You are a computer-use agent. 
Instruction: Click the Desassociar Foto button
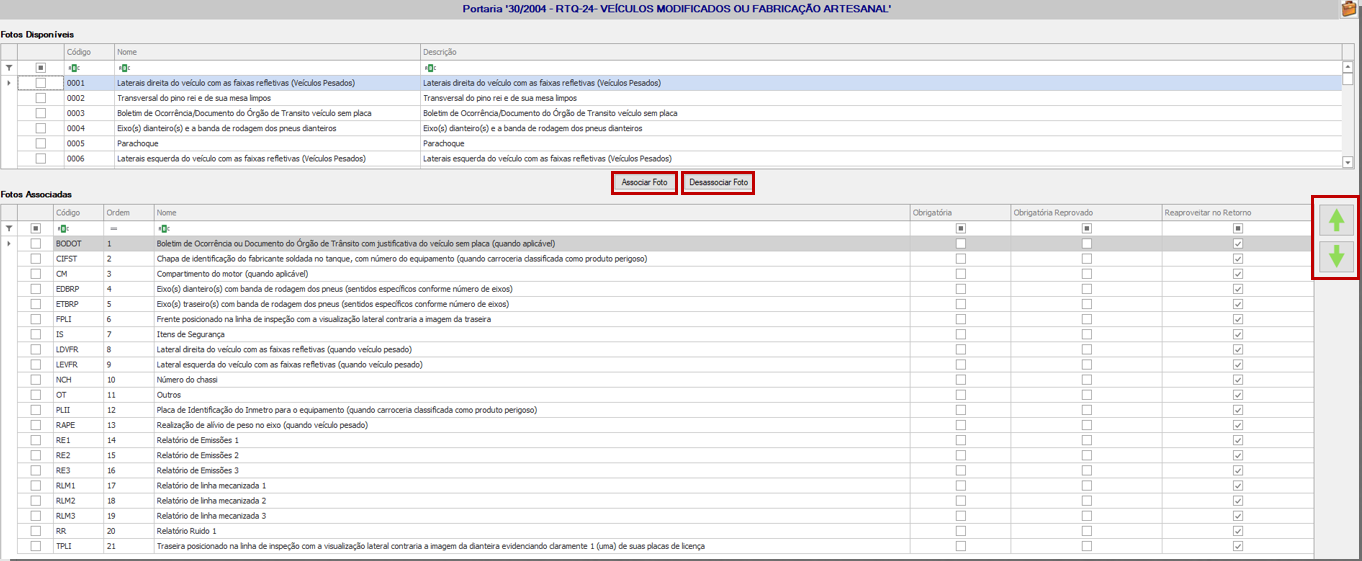coord(718,183)
